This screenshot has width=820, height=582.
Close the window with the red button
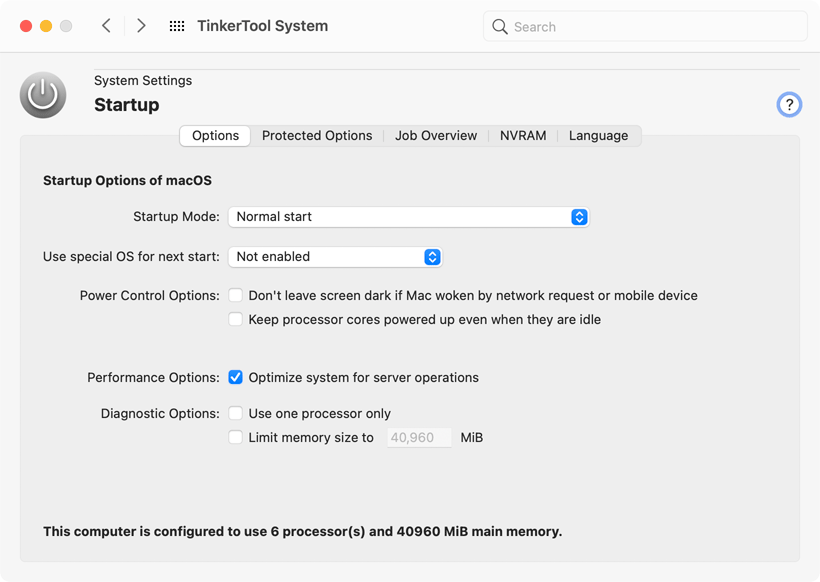26,26
